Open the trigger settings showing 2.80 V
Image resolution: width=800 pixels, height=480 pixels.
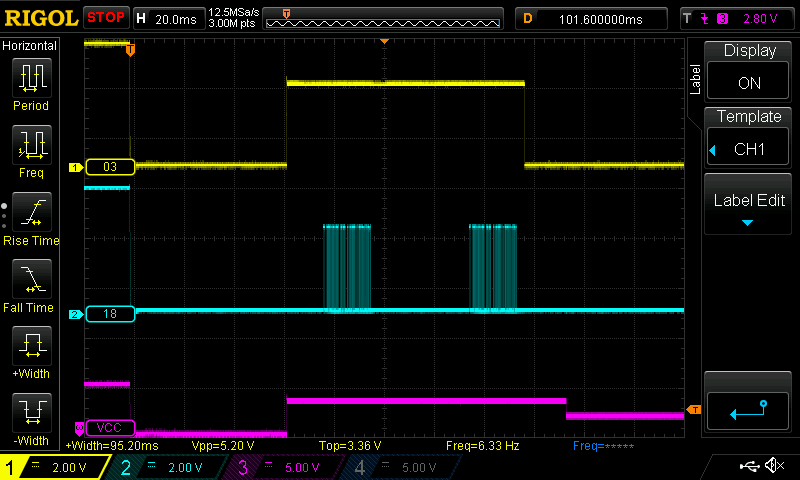click(x=738, y=18)
